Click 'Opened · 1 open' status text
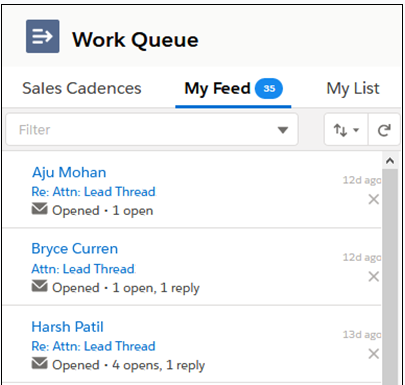Viewport: 405px width, 385px height. tap(103, 211)
